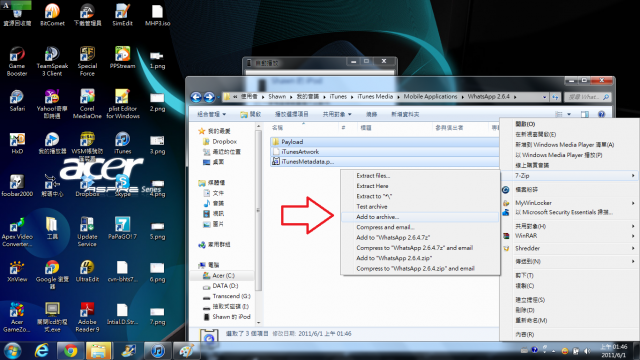Expand the WinRAR context submenu
Screen dimensions: 640x360
[x=569, y=236]
